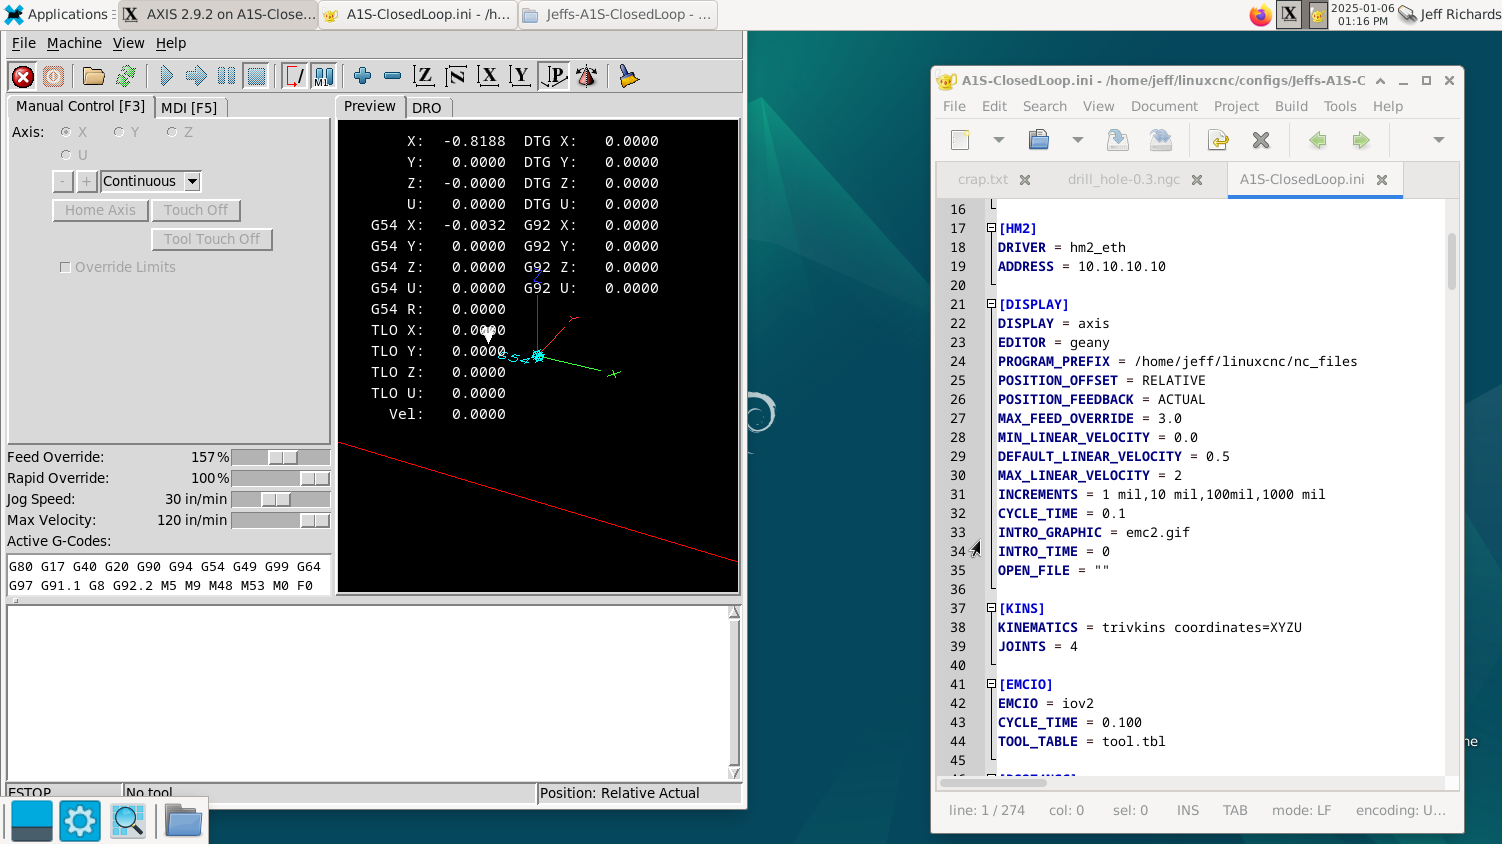Select the Z top view icon
1502x844 pixels.
click(424, 76)
